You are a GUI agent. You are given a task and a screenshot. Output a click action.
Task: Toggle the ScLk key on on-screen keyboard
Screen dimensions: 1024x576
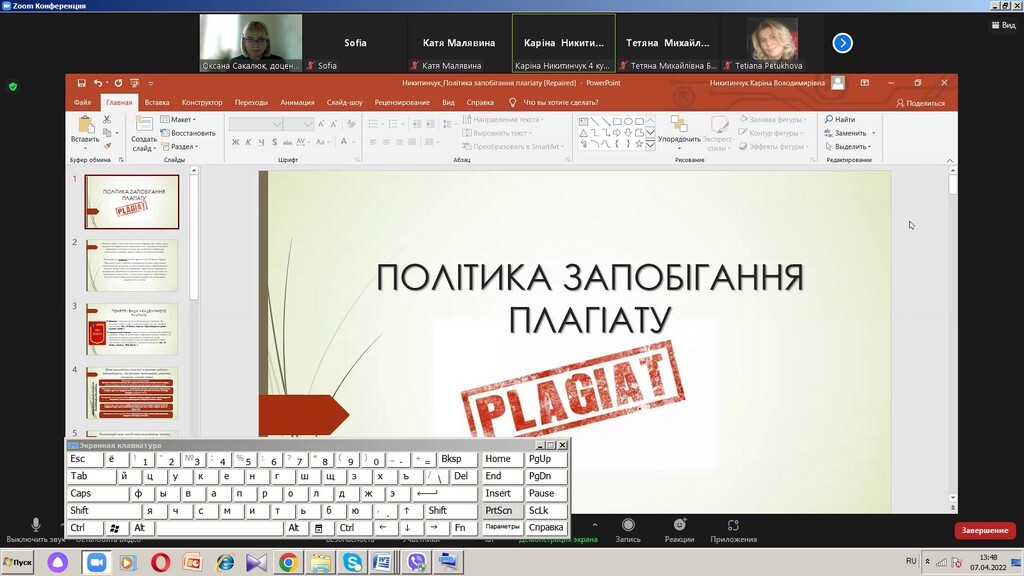[539, 511]
